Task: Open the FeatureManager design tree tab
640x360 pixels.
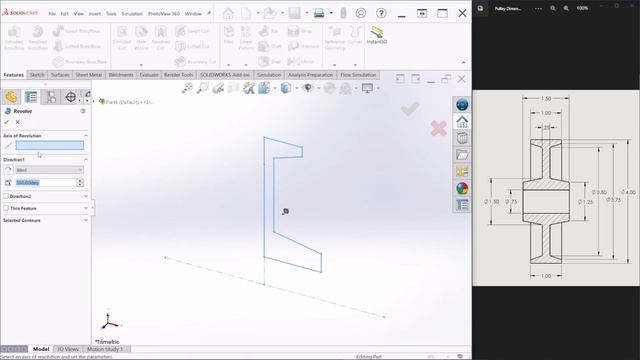Action: (x=11, y=97)
